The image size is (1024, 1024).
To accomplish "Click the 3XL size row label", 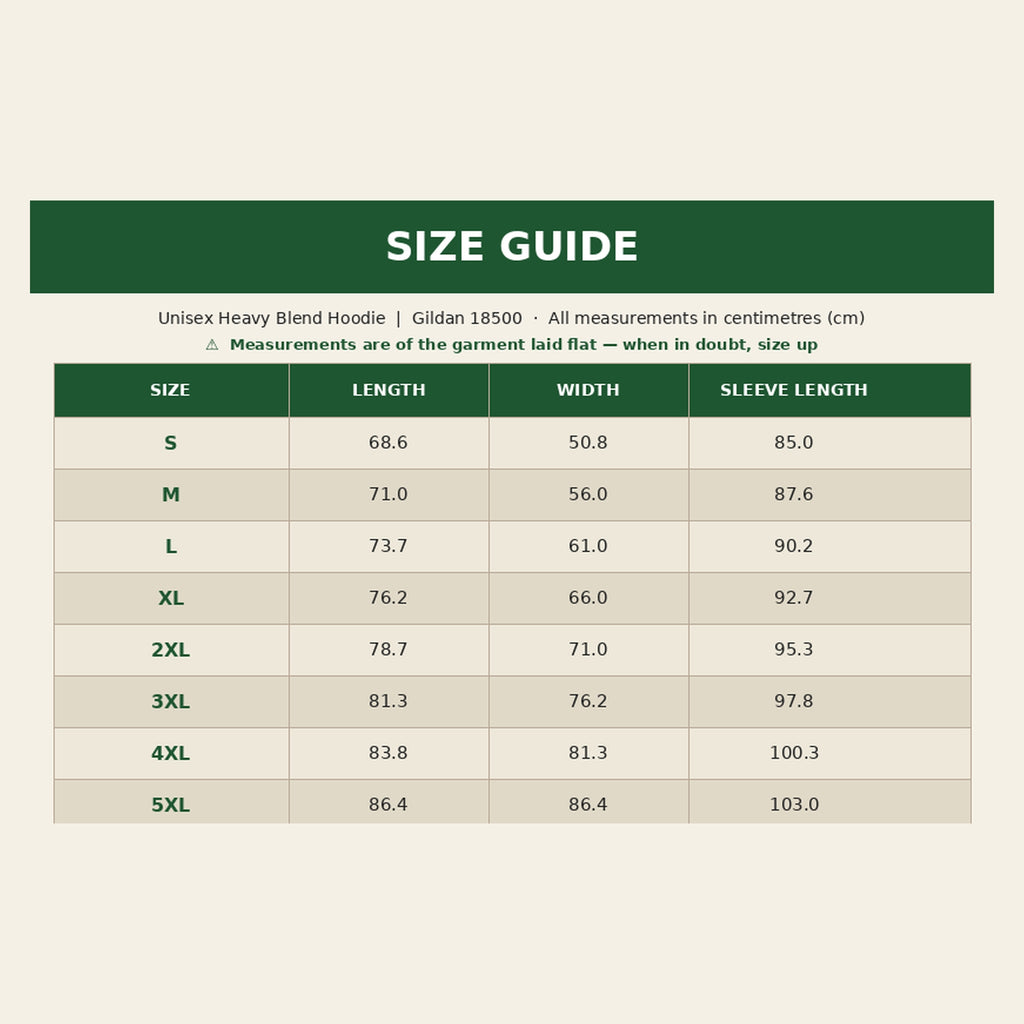I will pyautogui.click(x=170, y=701).
